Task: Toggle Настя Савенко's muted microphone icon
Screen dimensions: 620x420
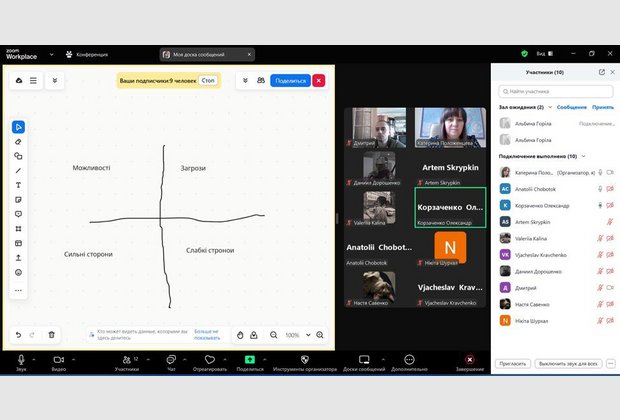Action: (x=600, y=304)
